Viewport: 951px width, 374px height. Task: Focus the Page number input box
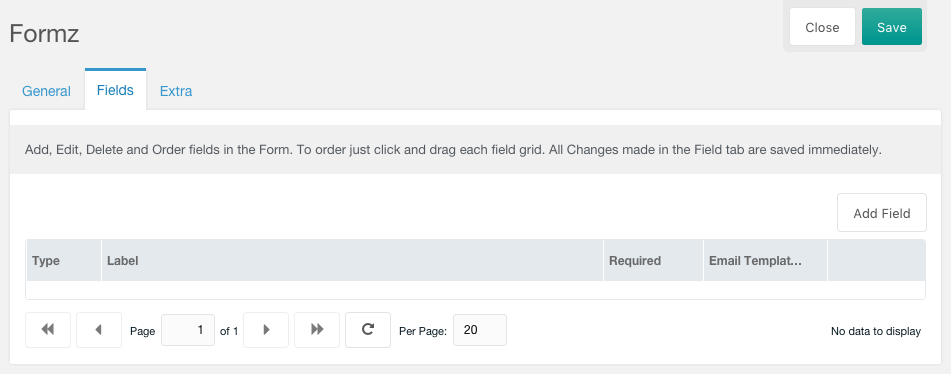click(188, 330)
